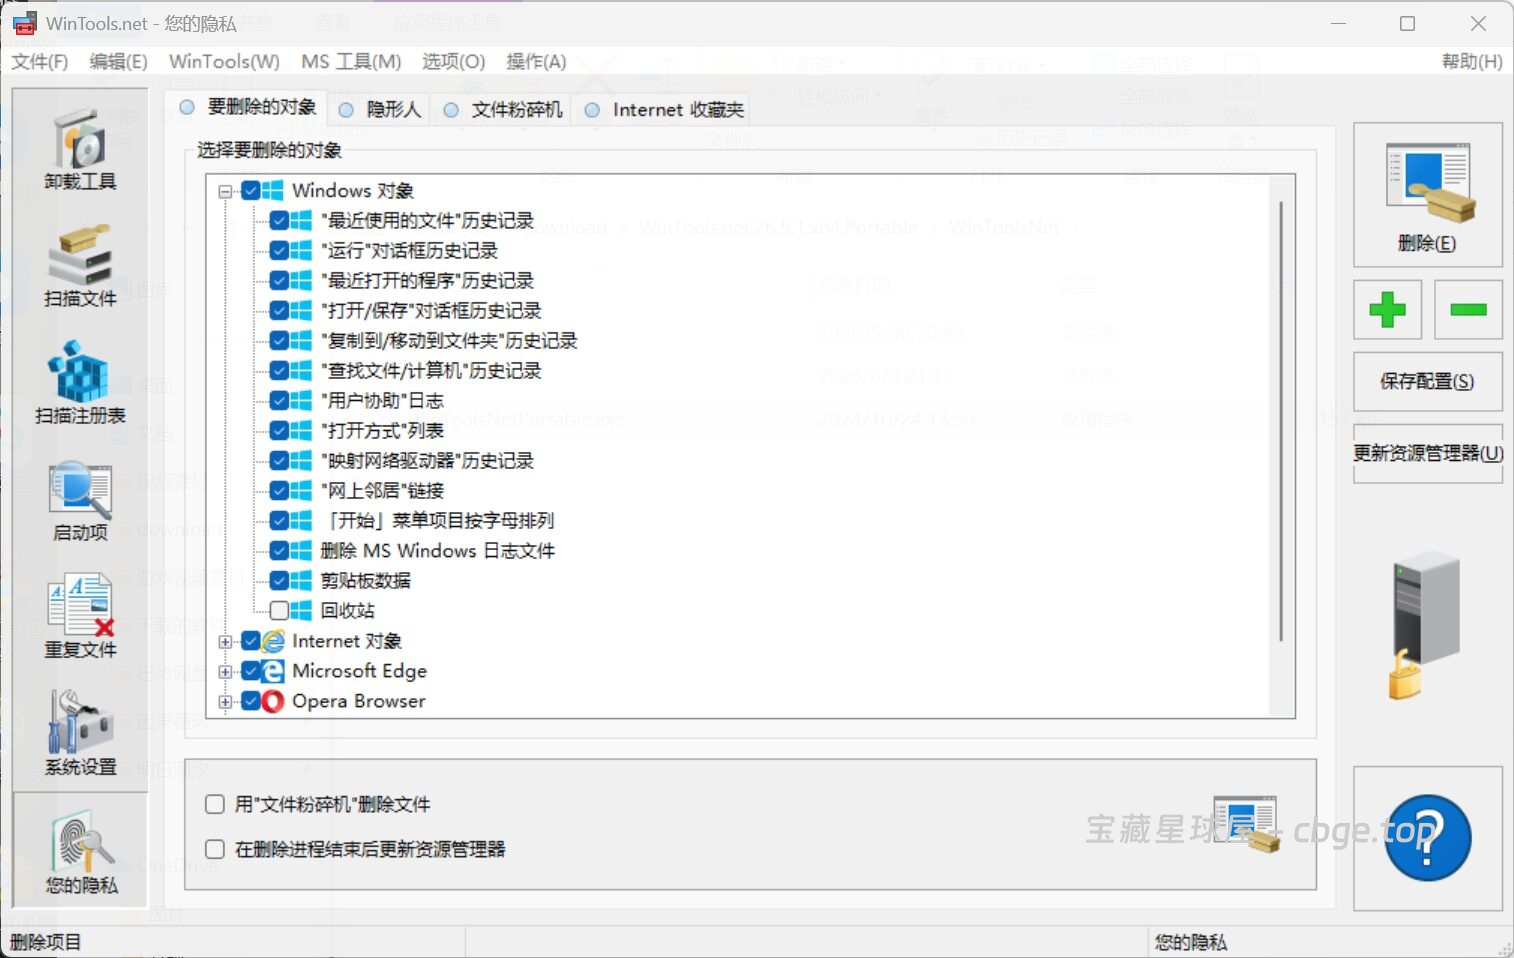Click the Internet Explorer icon beside Internet 对象
The width and height of the screenshot is (1514, 958).
click(273, 641)
